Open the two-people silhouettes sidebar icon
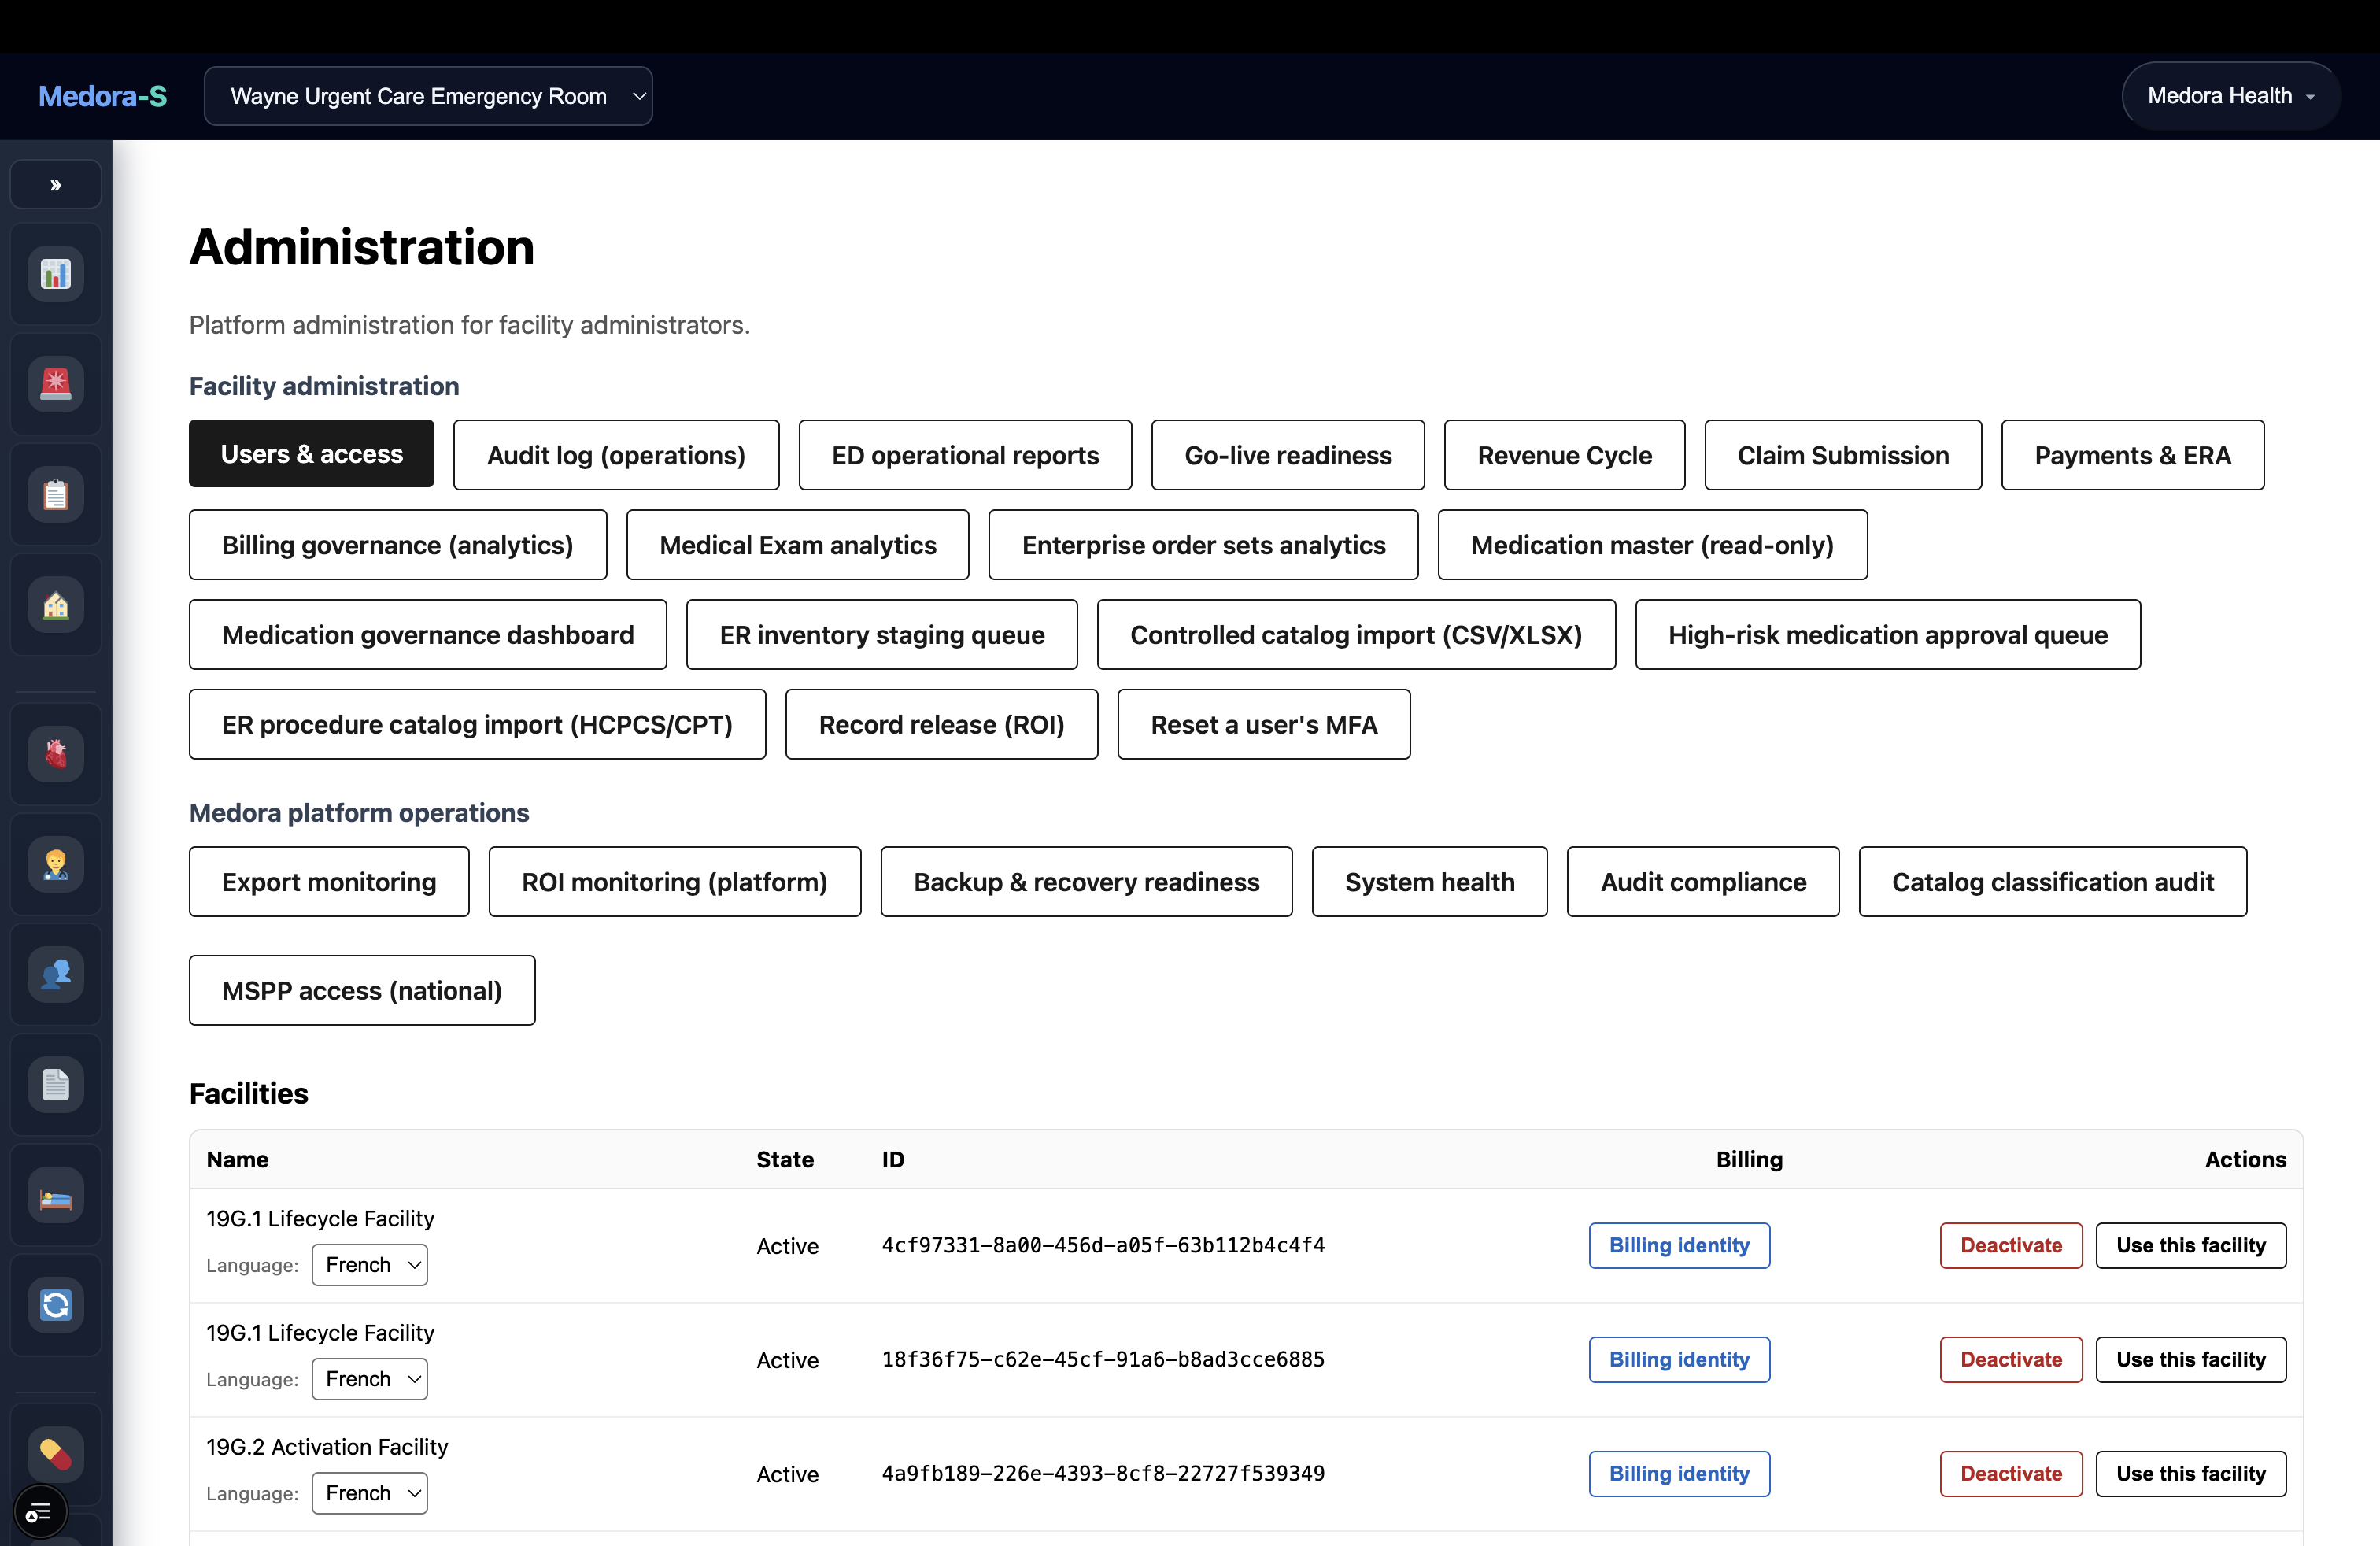Screen dimensions: 2380x1546 point(56,974)
